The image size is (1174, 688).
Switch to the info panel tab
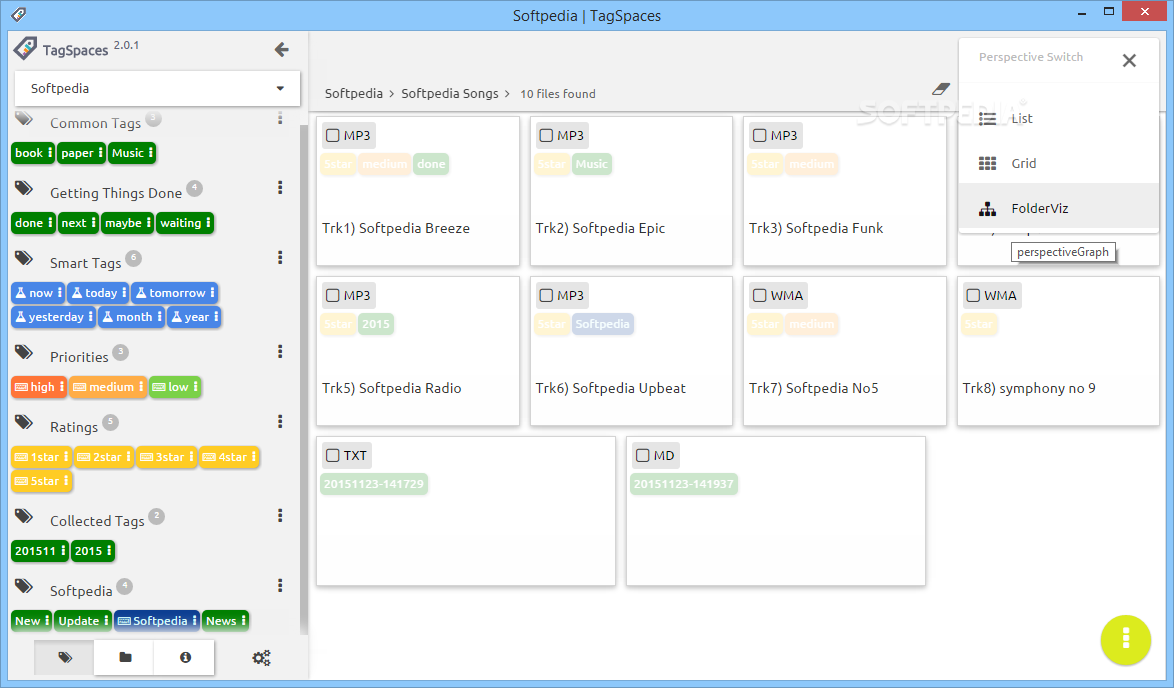pos(185,657)
